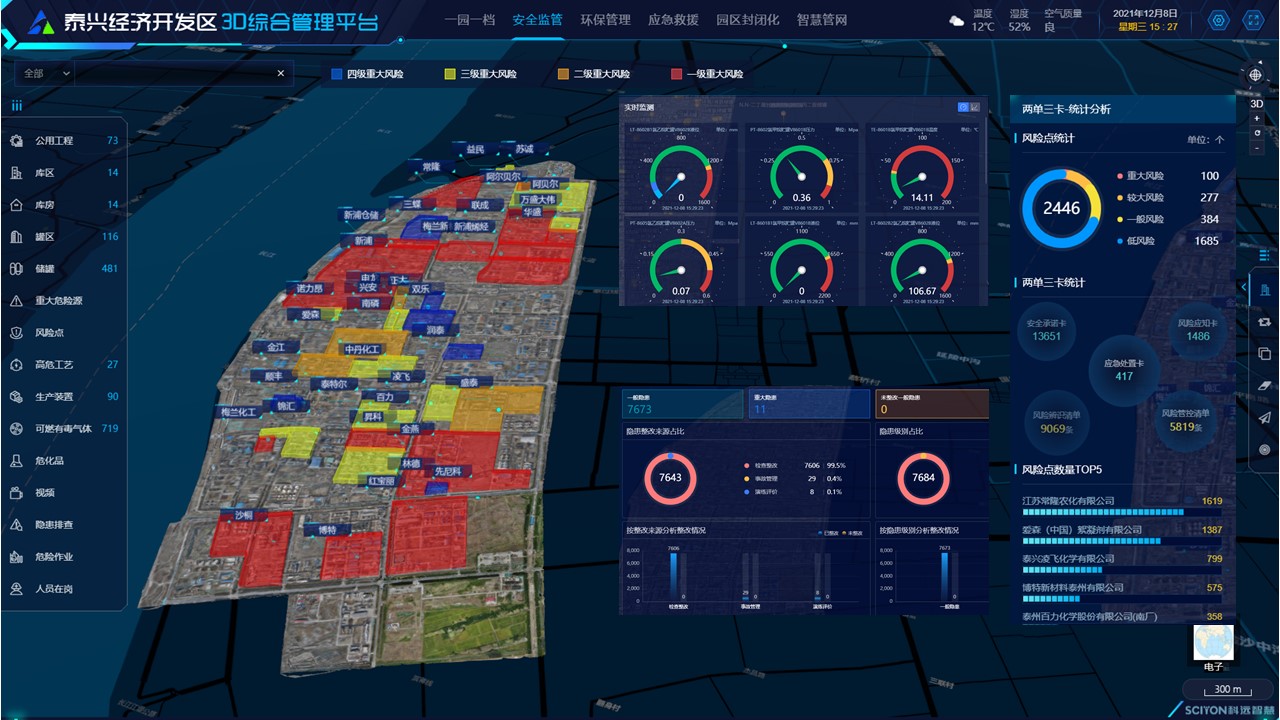This screenshot has height=720, width=1280.
Task: Toggle the 3D view mode button
Action: (1256, 103)
